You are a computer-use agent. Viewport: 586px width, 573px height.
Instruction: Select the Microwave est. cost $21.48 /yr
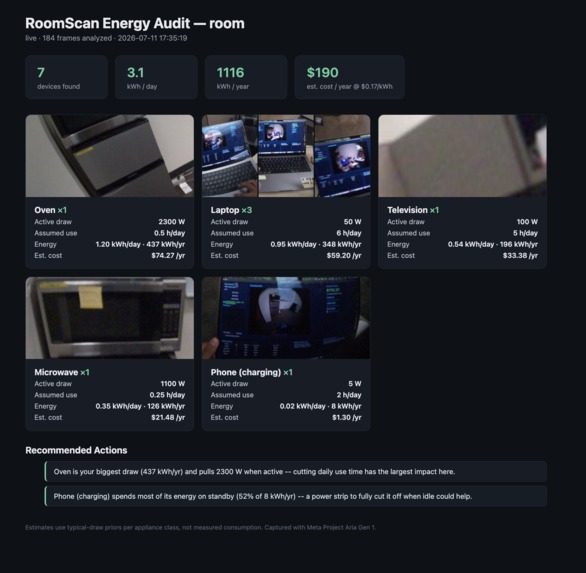[168, 418]
